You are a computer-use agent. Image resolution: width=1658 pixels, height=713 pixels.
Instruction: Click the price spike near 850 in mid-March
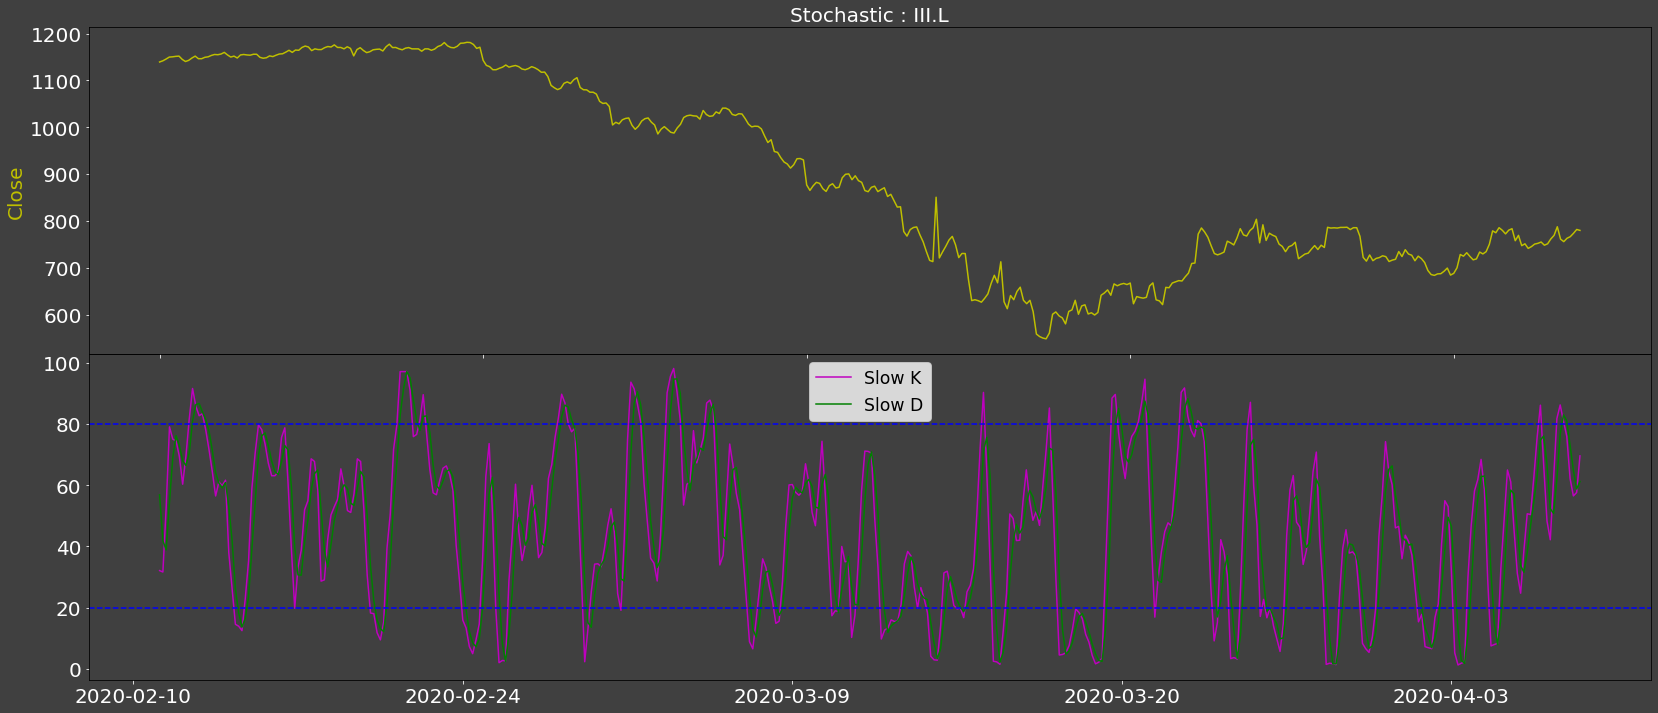coord(936,199)
